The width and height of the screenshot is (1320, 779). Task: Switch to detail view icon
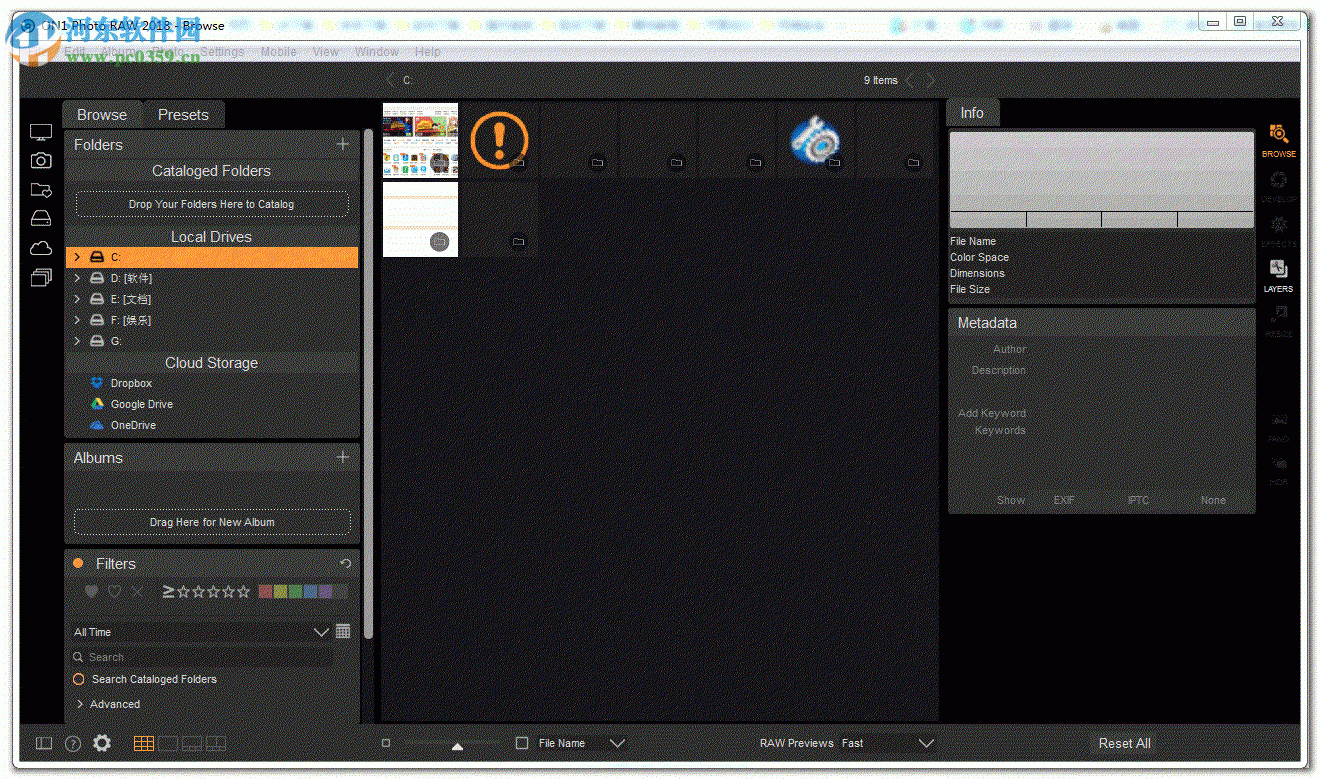pyautogui.click(x=168, y=743)
